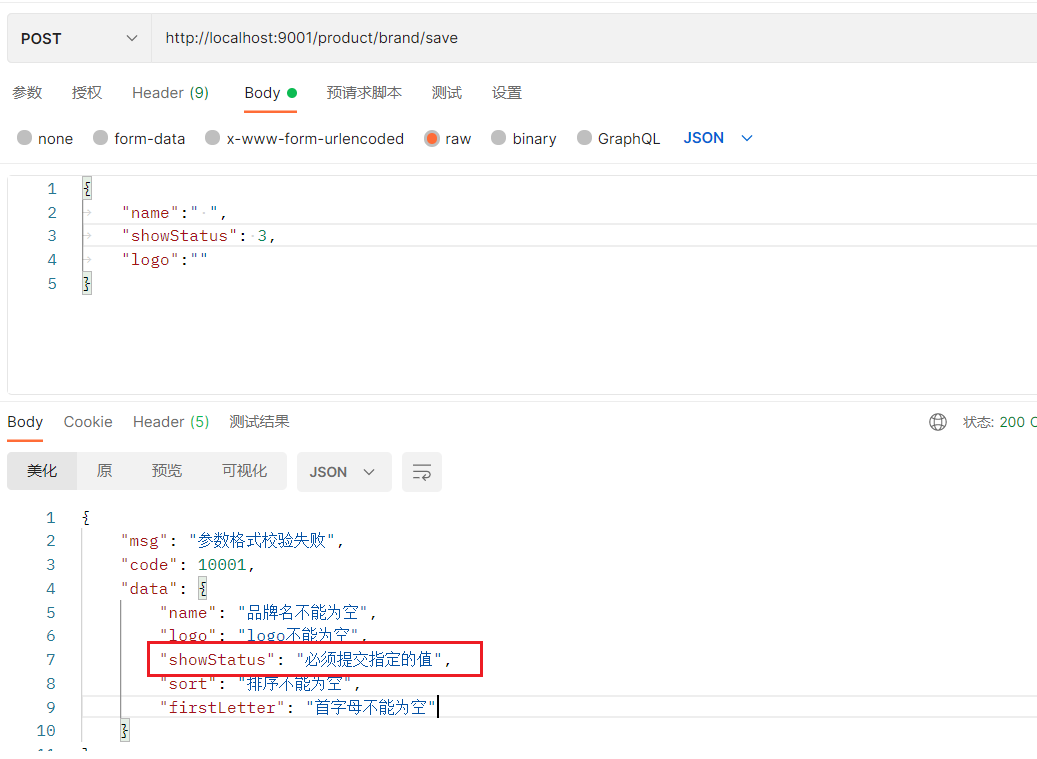Select the 原 raw view
The width and height of the screenshot is (1037, 759).
coord(104,471)
